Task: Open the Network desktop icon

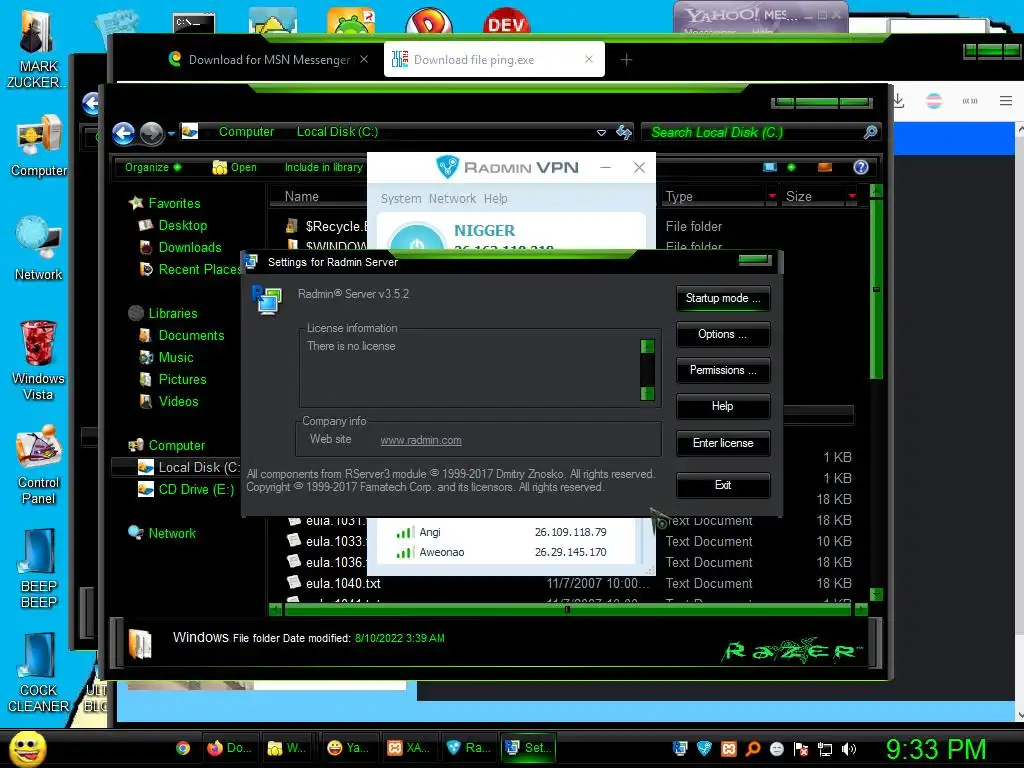Action: coord(39,248)
